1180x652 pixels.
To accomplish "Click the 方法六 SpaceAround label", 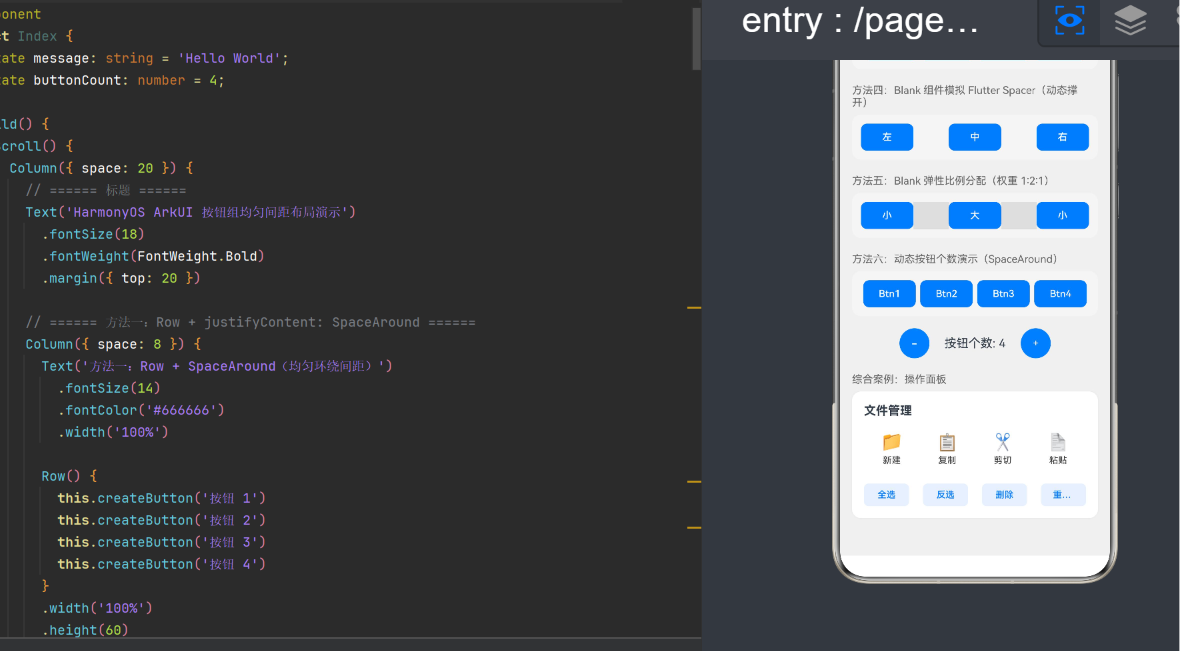I will [954, 259].
